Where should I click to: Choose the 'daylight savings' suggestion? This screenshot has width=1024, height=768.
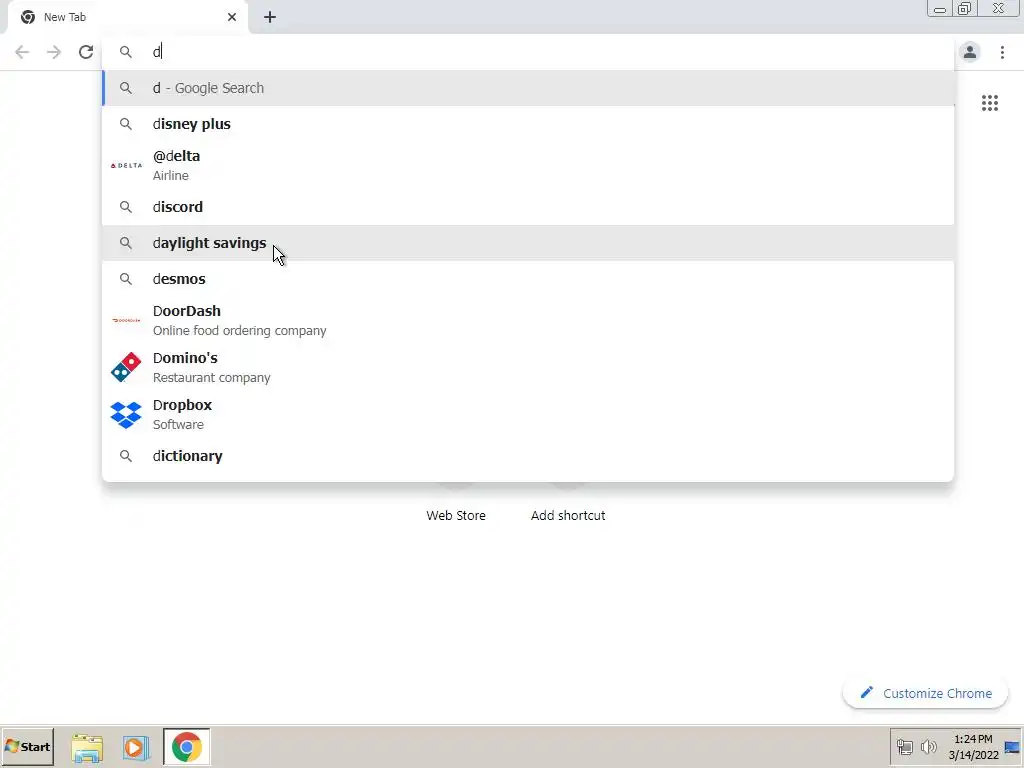tap(528, 243)
